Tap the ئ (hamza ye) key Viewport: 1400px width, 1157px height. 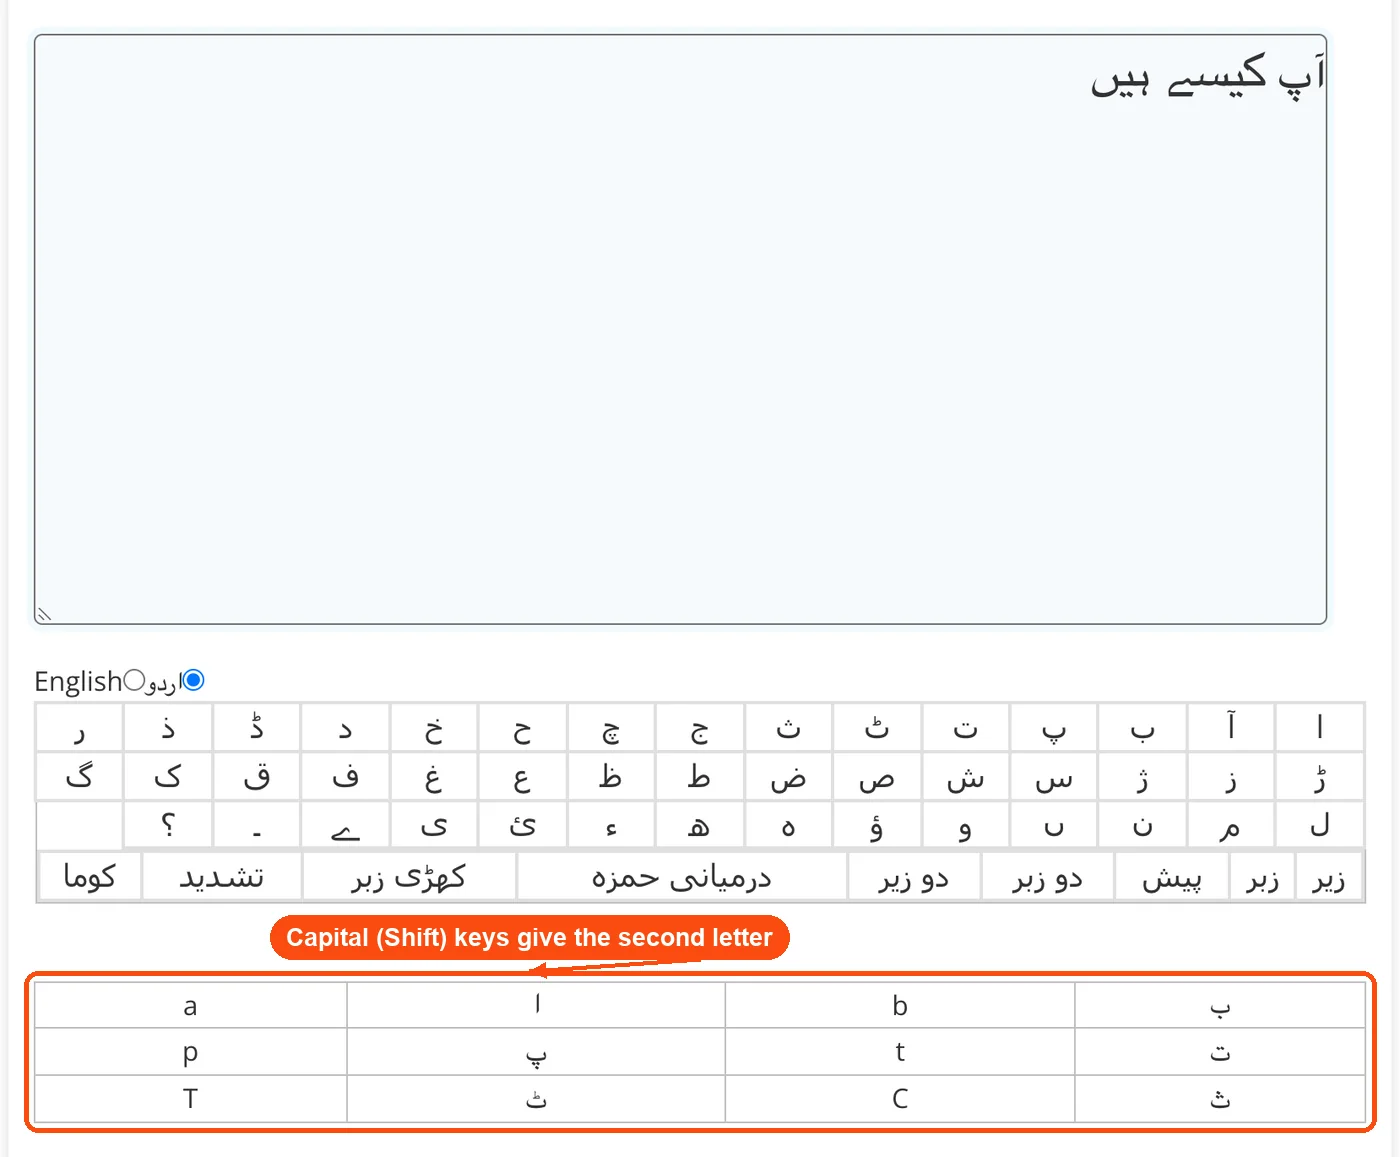(522, 826)
